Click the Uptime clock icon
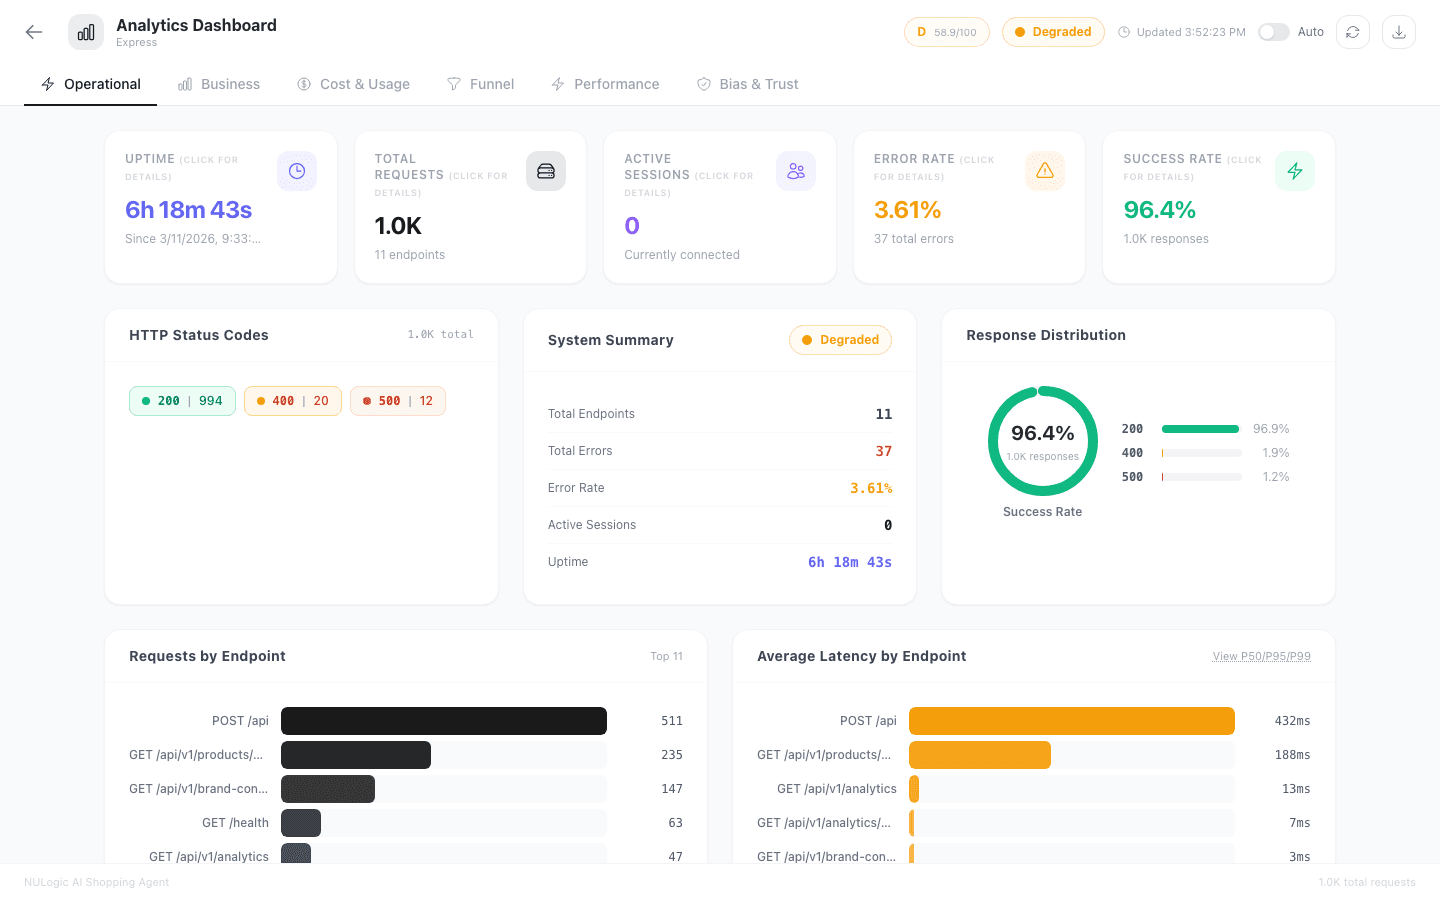 297,171
